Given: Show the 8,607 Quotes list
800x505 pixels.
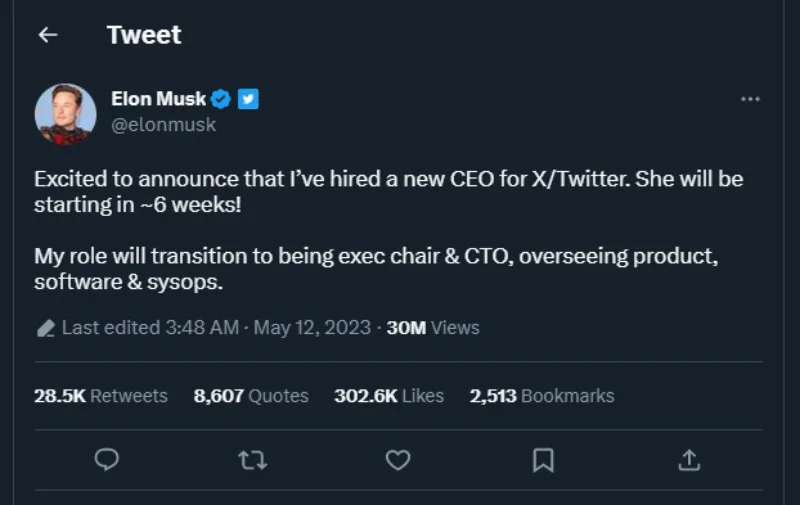Looking at the screenshot, I should click(x=251, y=396).
